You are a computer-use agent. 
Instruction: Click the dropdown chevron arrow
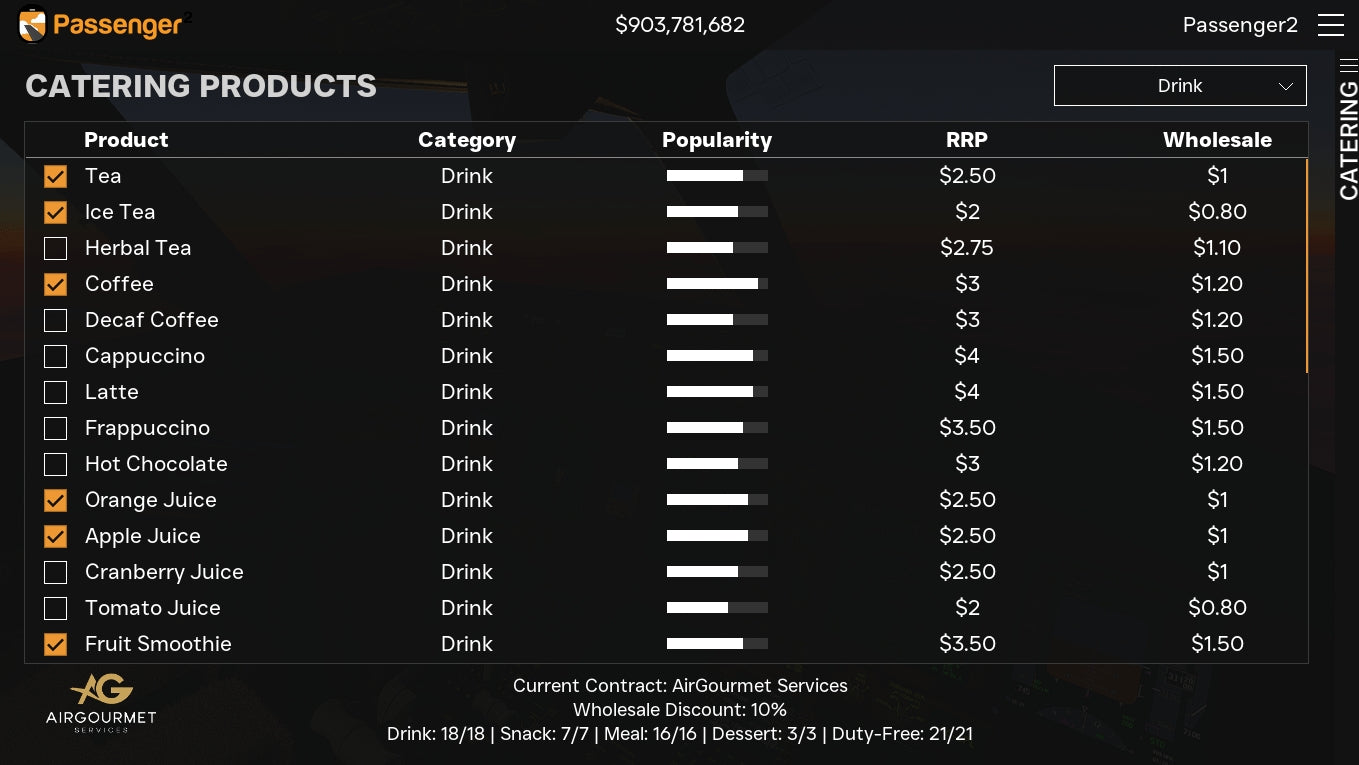[x=1286, y=87]
